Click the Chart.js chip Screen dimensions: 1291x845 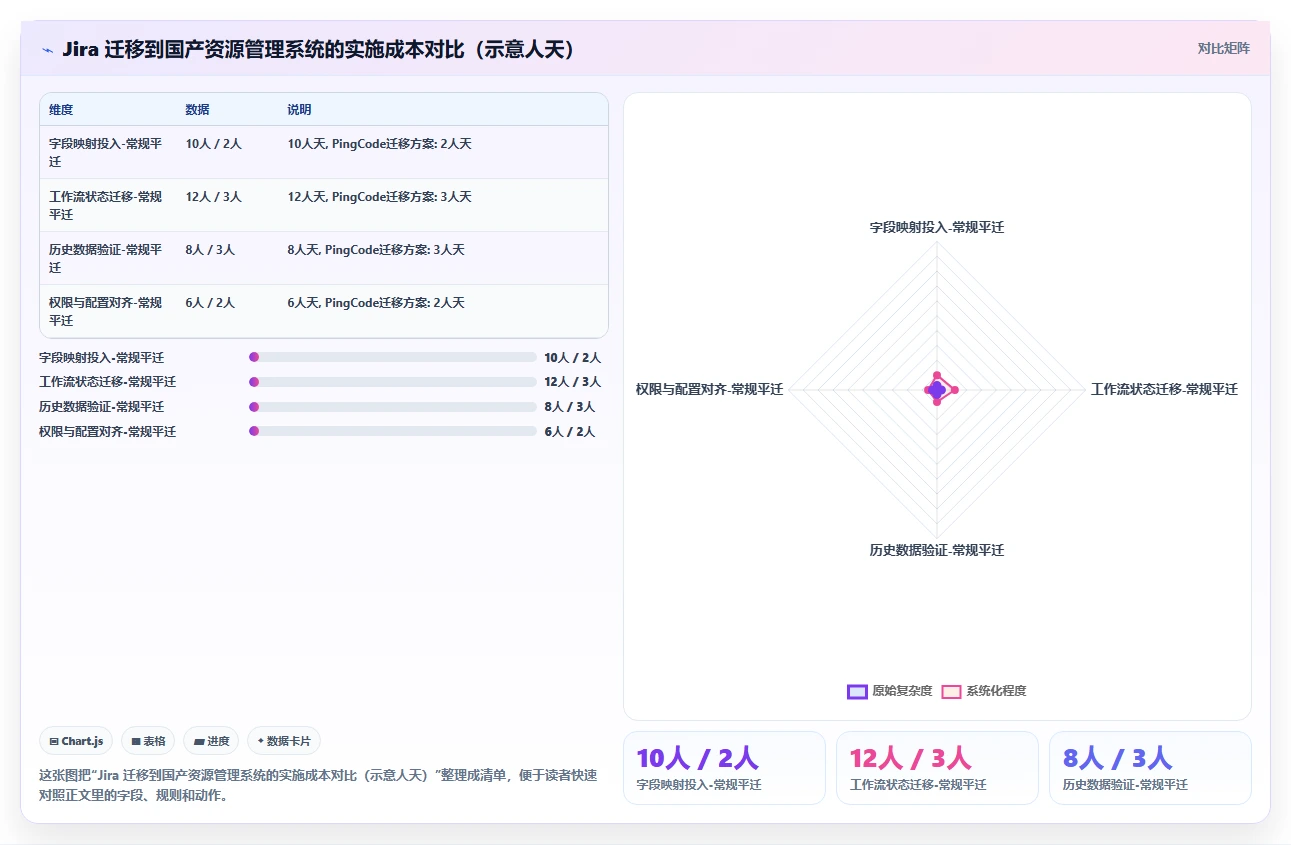point(77,741)
